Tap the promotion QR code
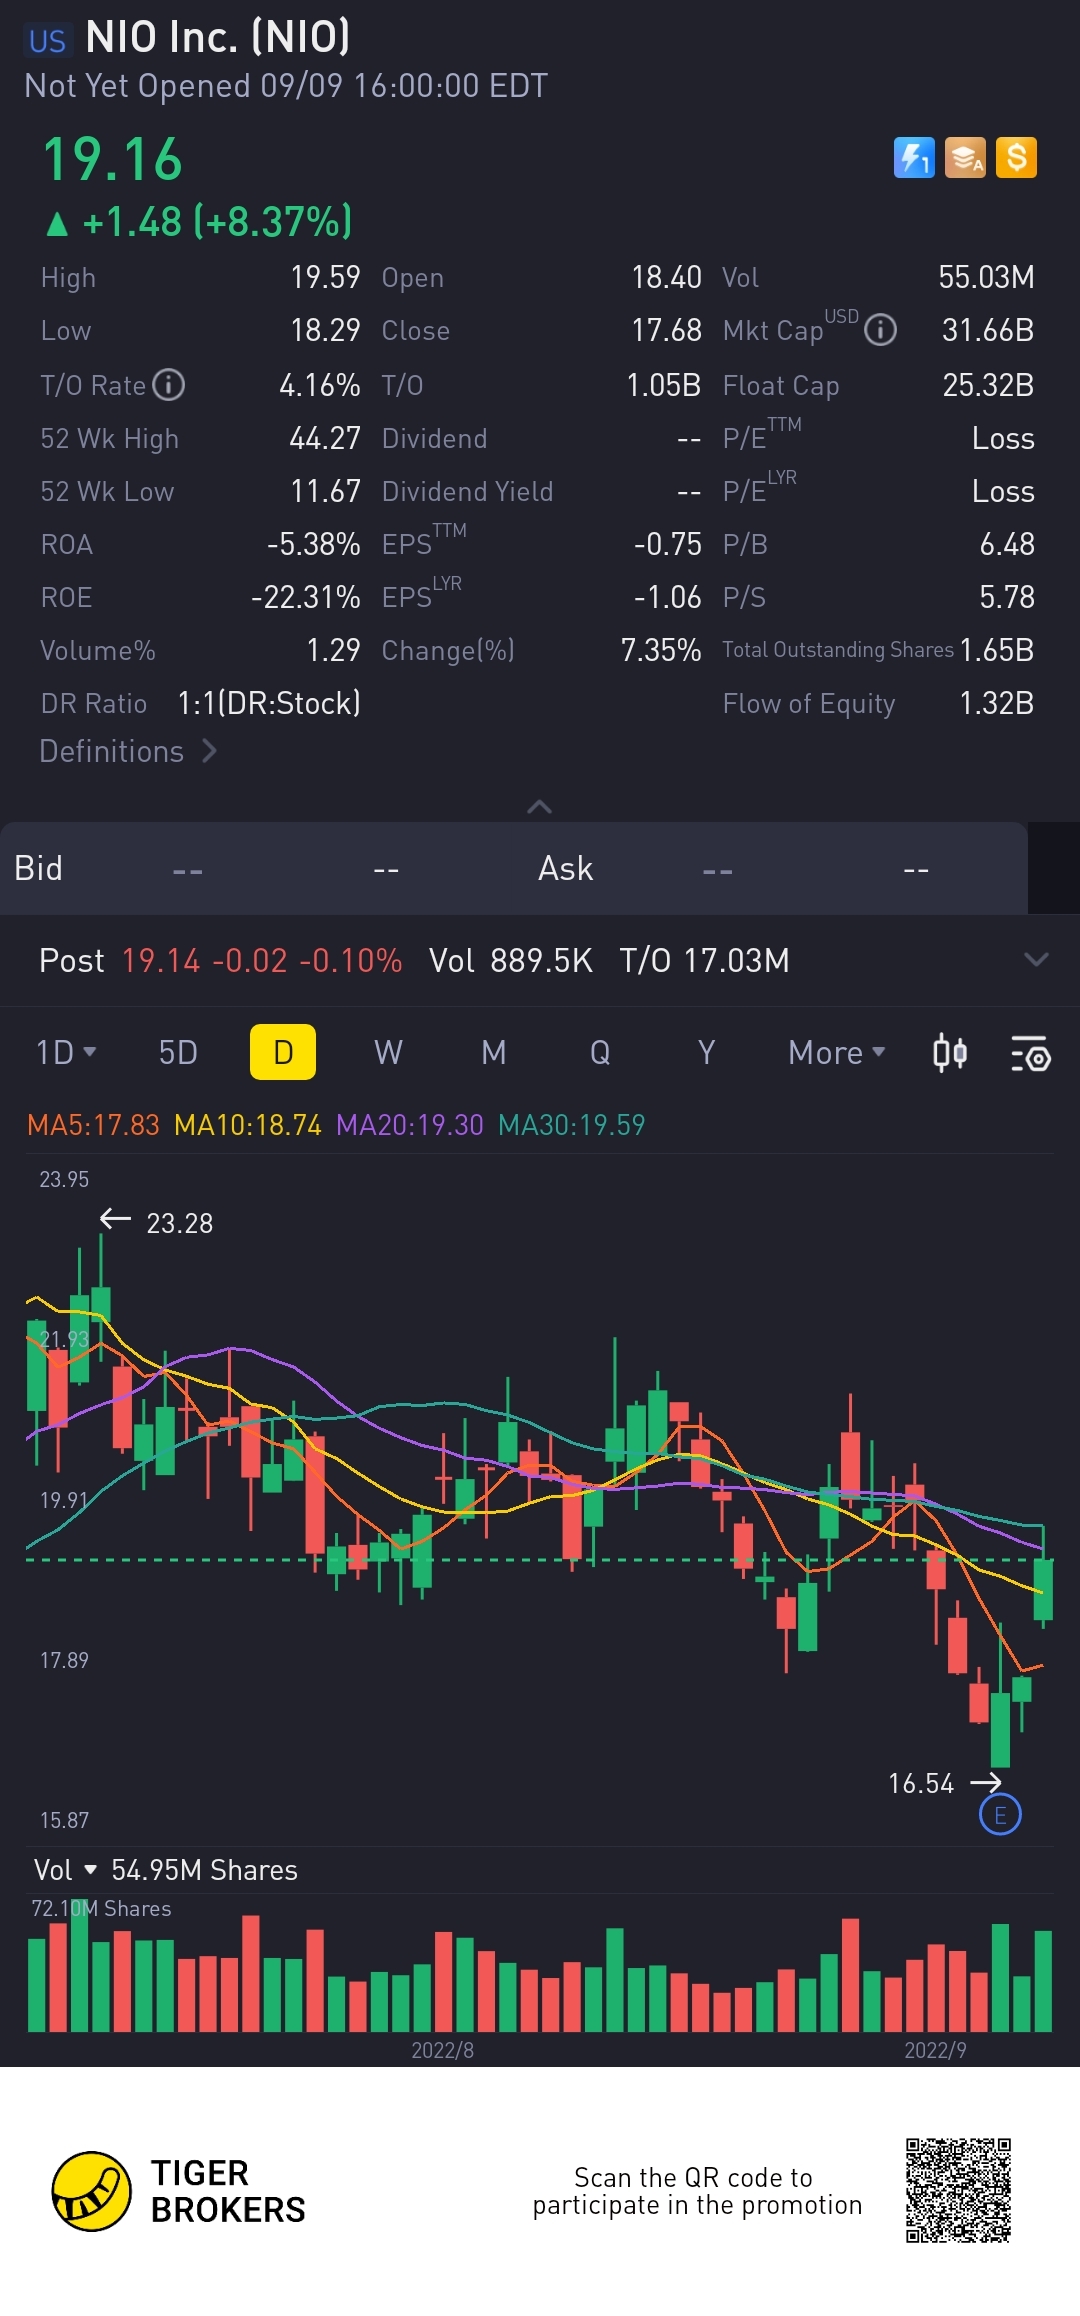The width and height of the screenshot is (1080, 2316). click(958, 2190)
